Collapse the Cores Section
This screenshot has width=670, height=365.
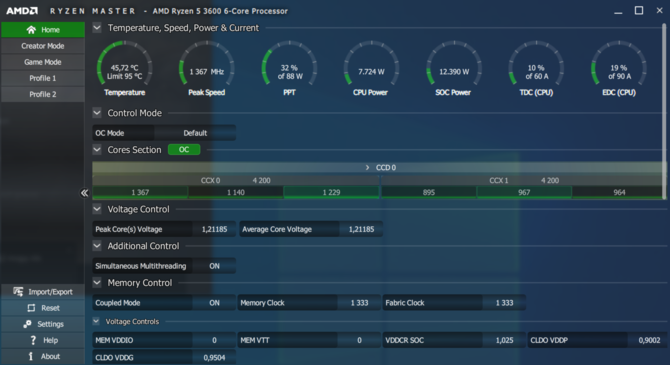[97, 150]
